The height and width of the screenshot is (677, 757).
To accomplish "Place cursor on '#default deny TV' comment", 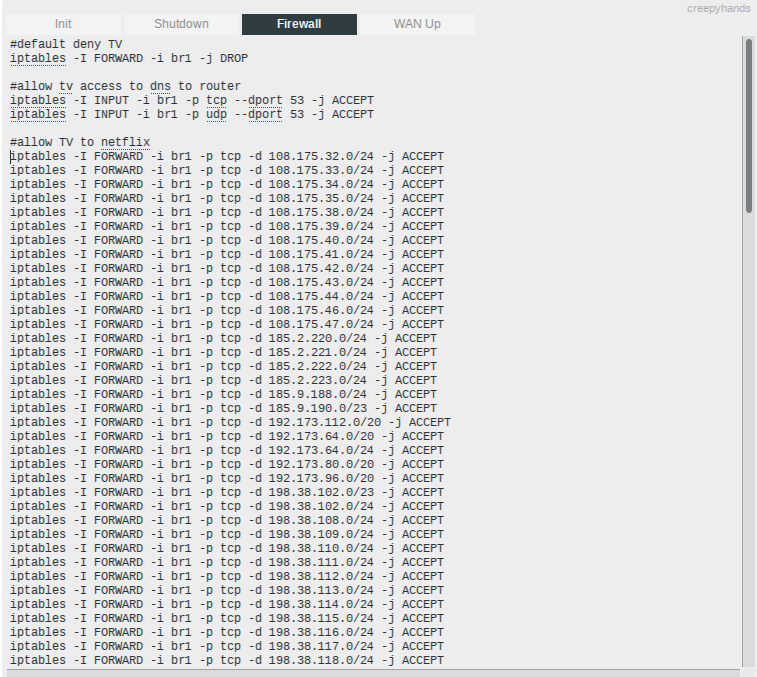I will 66,45.
